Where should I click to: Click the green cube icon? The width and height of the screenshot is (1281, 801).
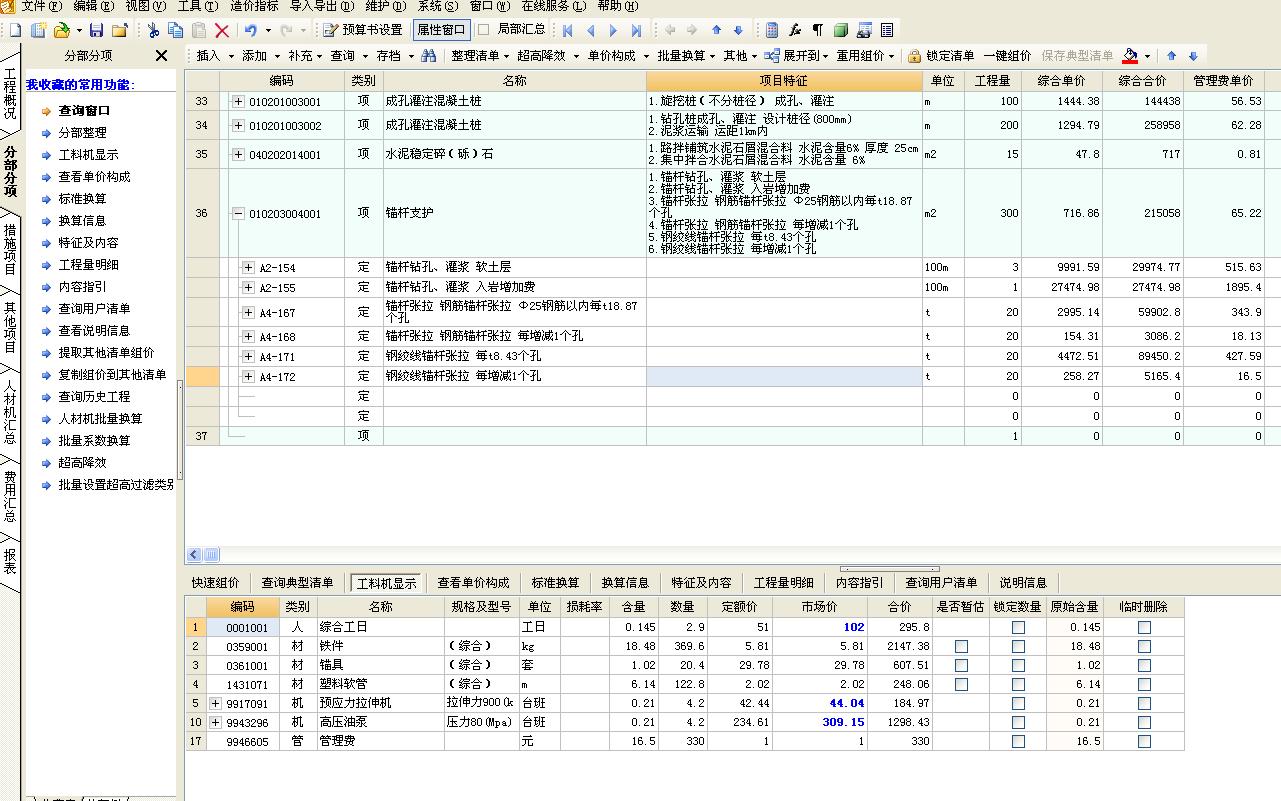tap(841, 30)
